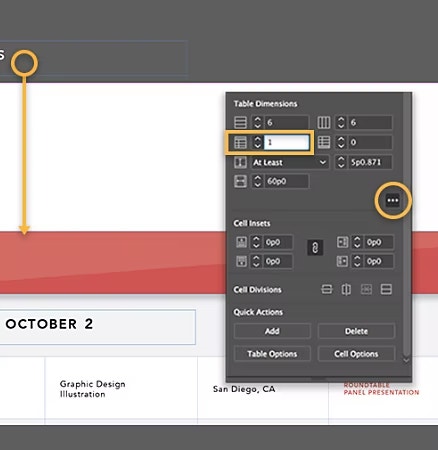This screenshot has height=450, width=438.
Task: Click the footer rows field showing 0
Action: coord(370,142)
